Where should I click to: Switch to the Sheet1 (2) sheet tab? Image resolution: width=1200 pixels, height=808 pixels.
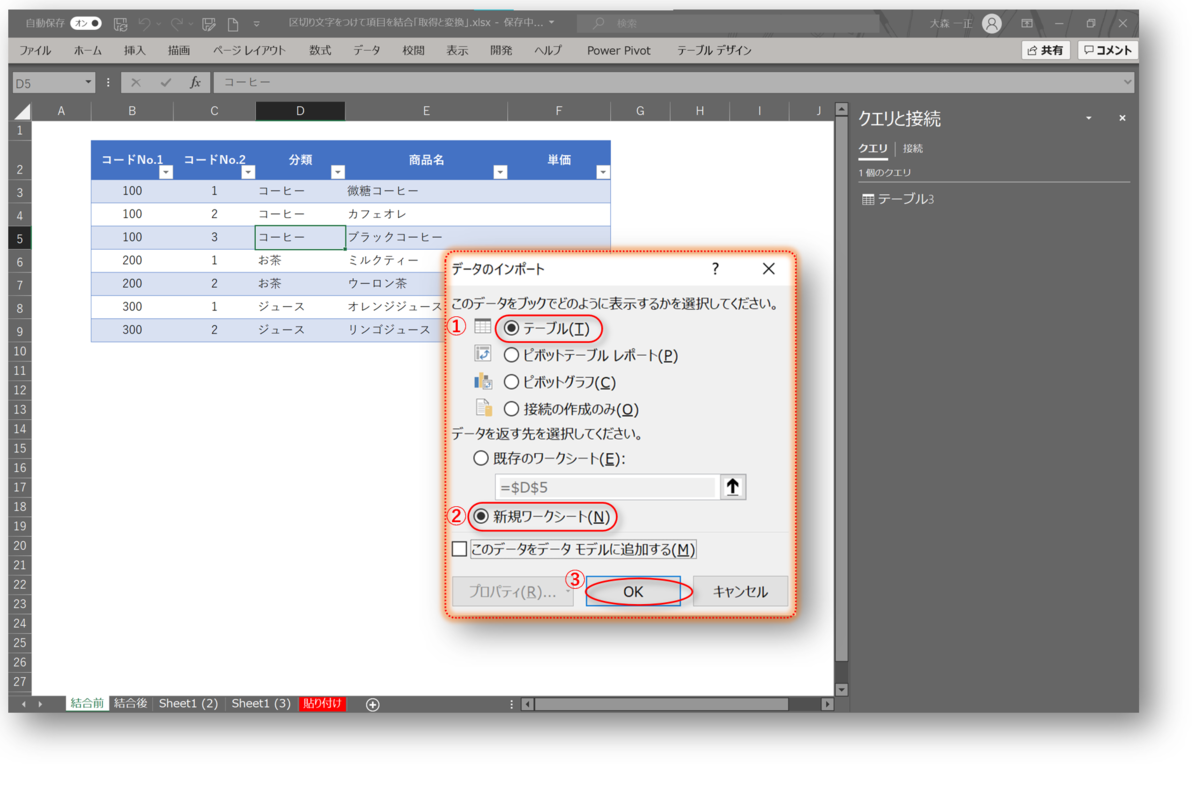(x=188, y=704)
